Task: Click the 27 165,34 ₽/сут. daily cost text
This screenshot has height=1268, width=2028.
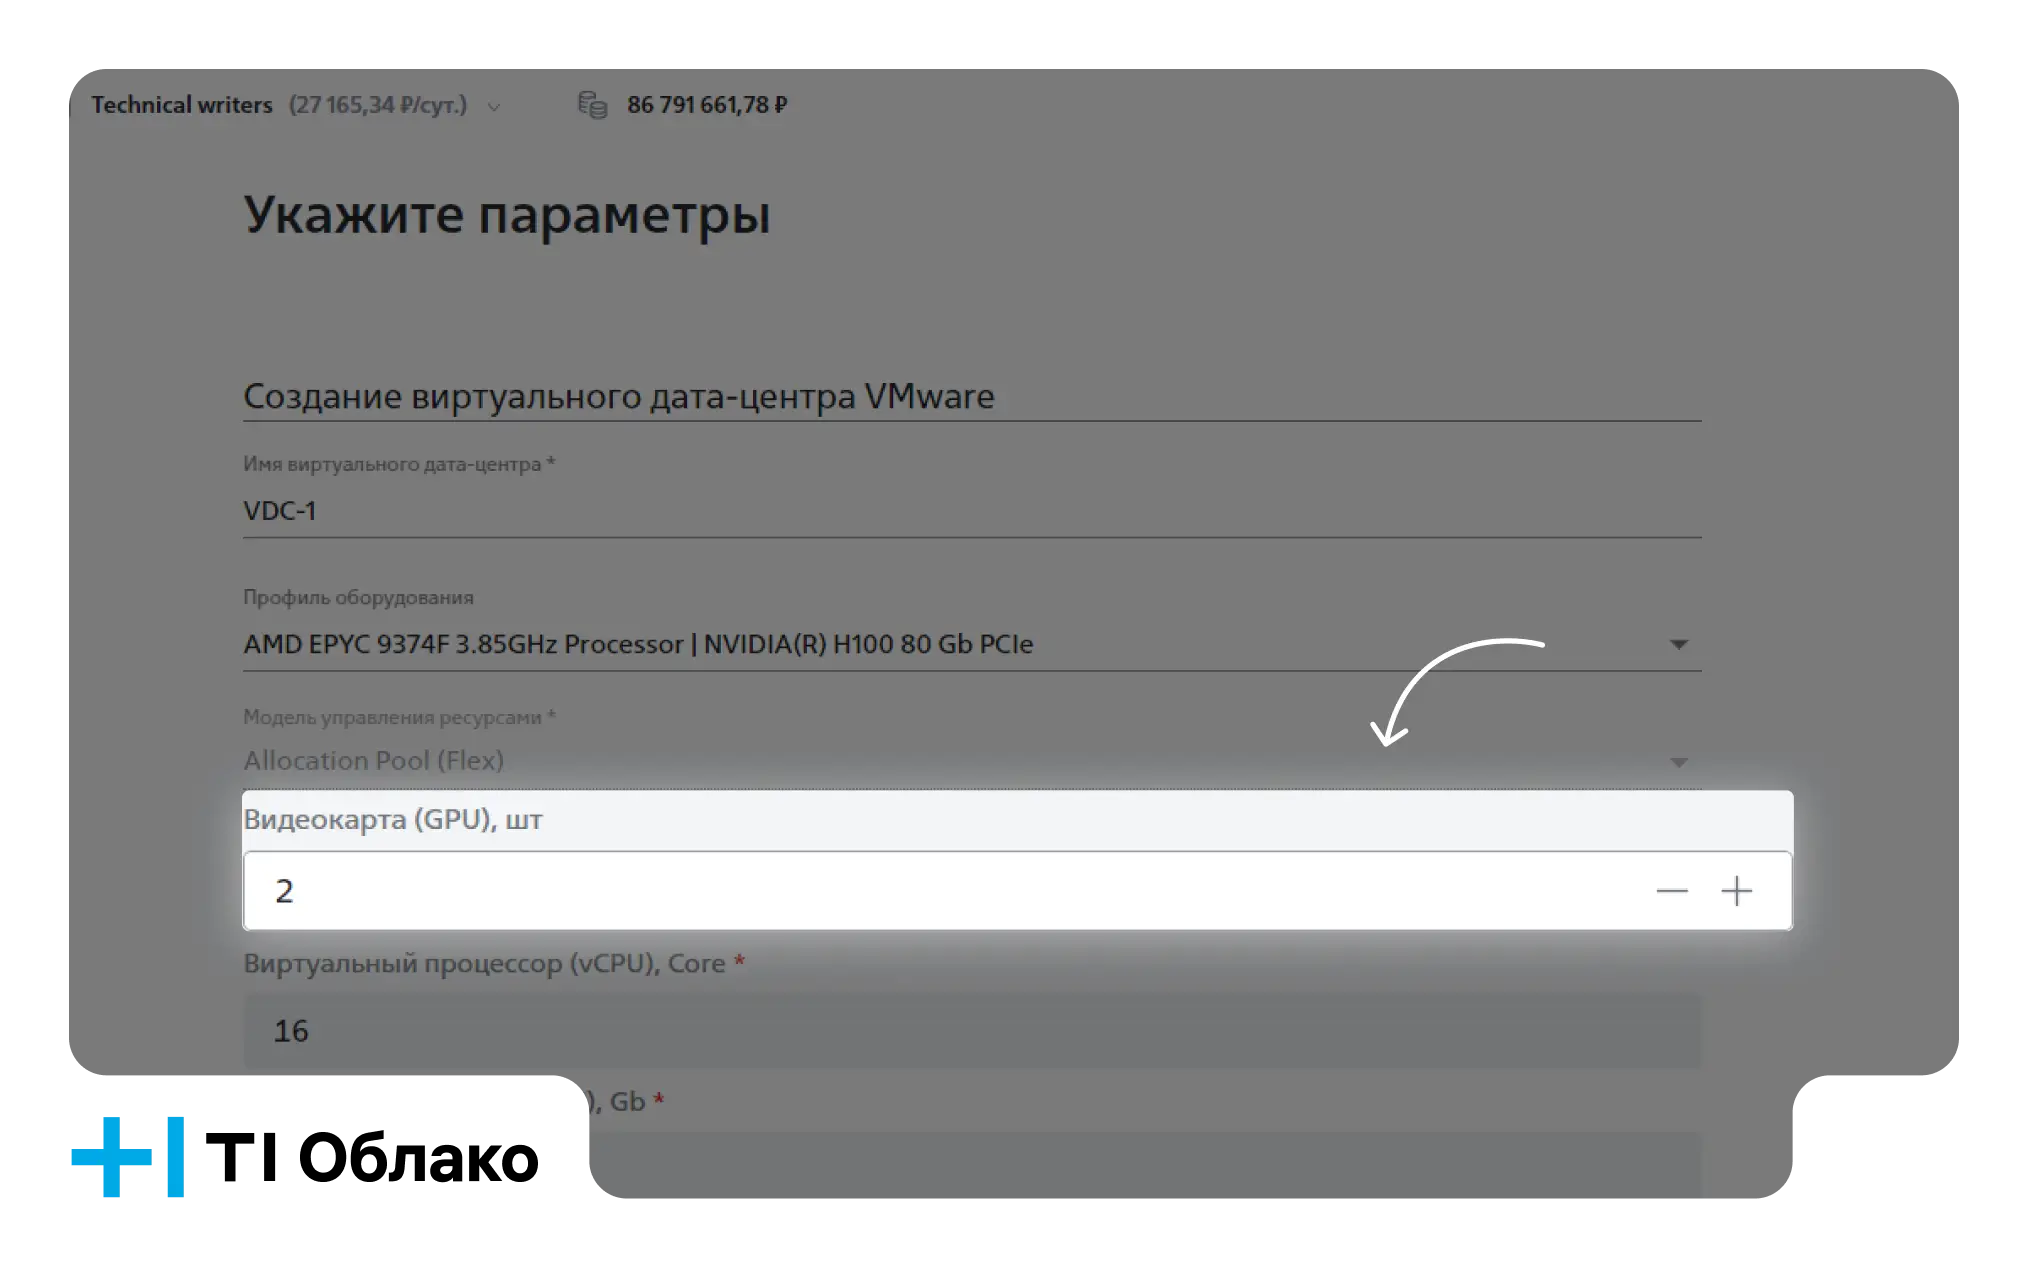Action: 378,105
